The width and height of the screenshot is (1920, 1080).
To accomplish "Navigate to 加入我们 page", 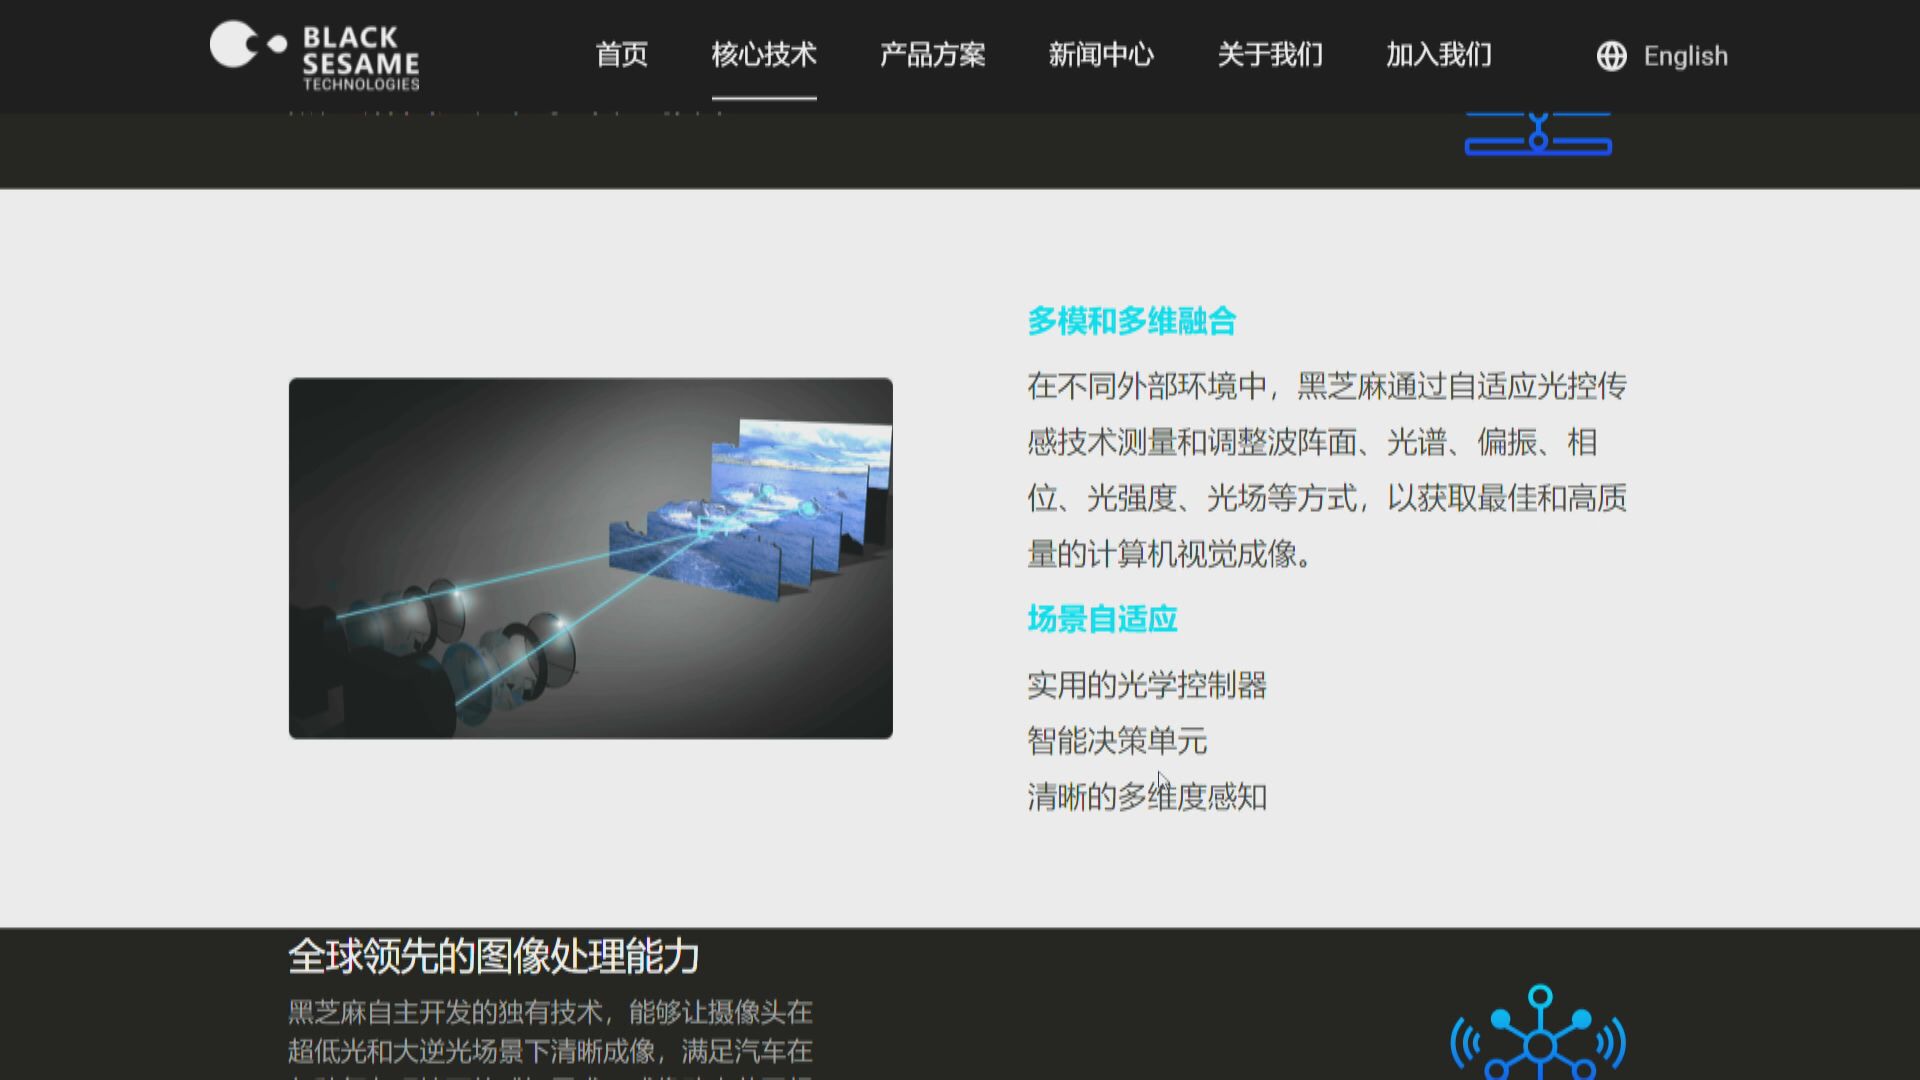I will (x=1438, y=55).
